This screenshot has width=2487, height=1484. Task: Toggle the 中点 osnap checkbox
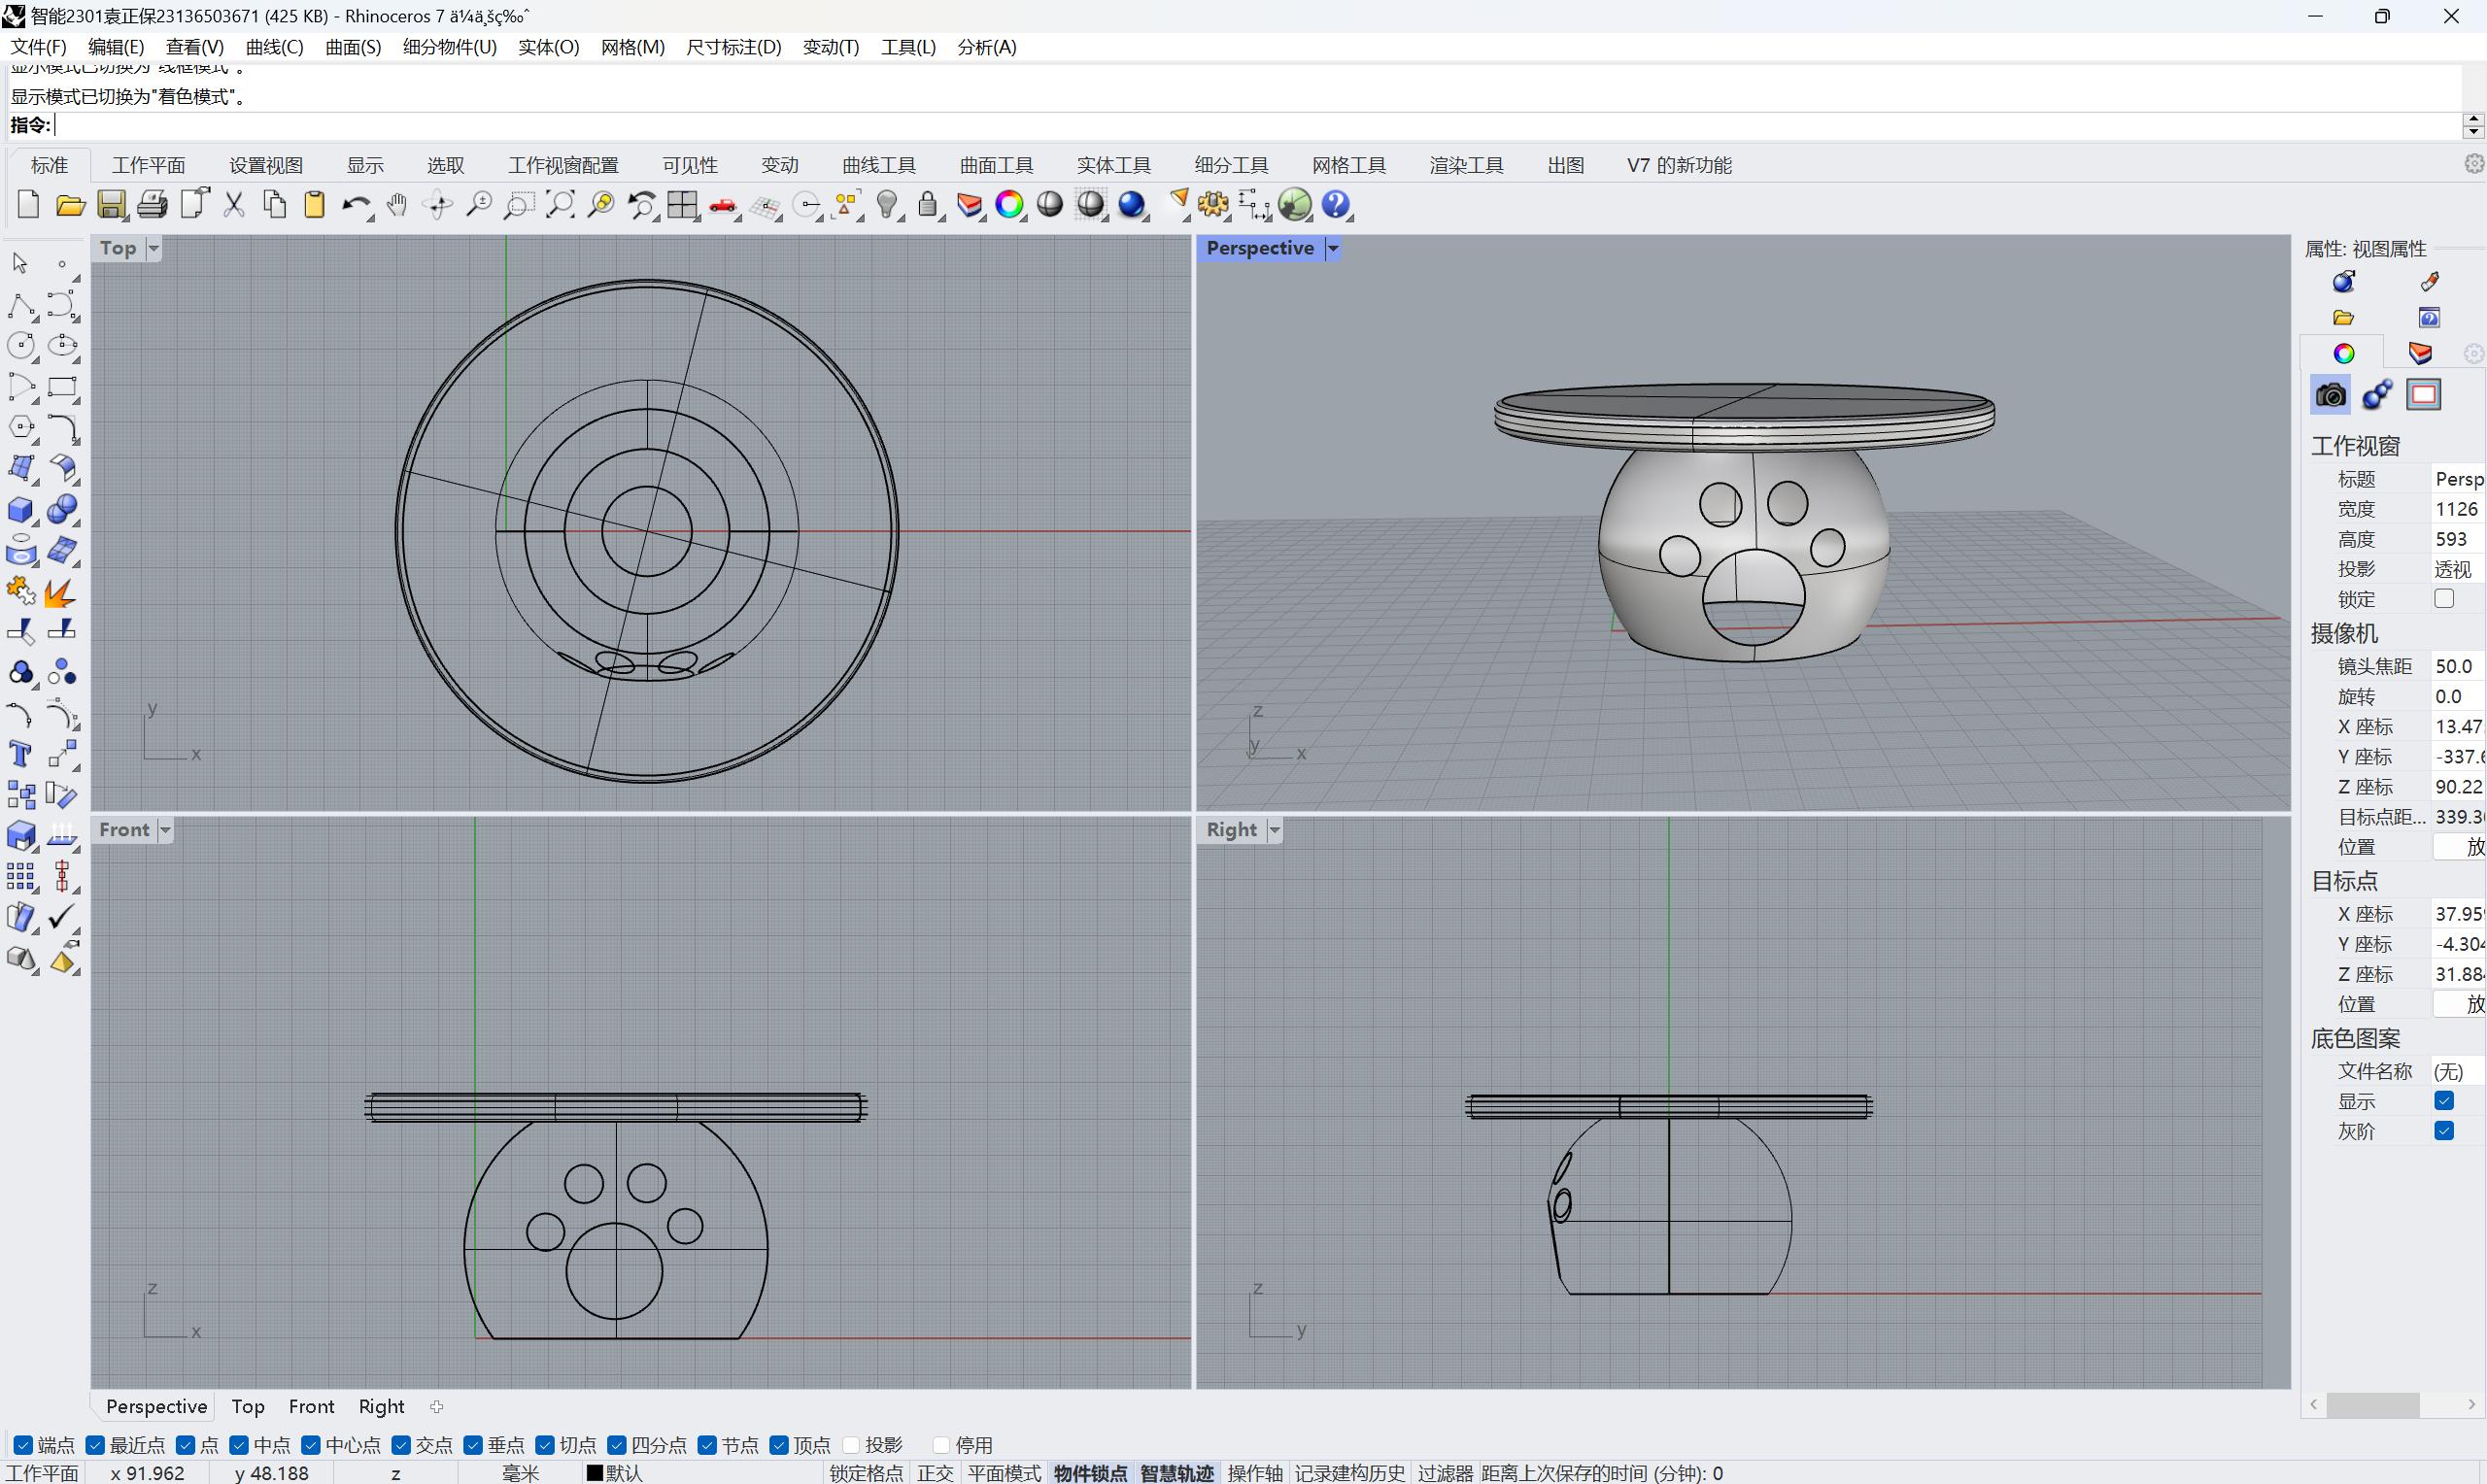(239, 1445)
